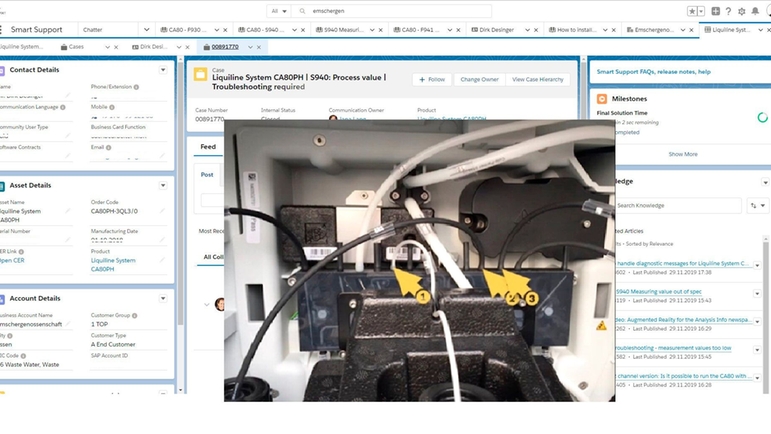Click the Follow button
The width and height of the screenshot is (771, 434).
pyautogui.click(x=432, y=79)
